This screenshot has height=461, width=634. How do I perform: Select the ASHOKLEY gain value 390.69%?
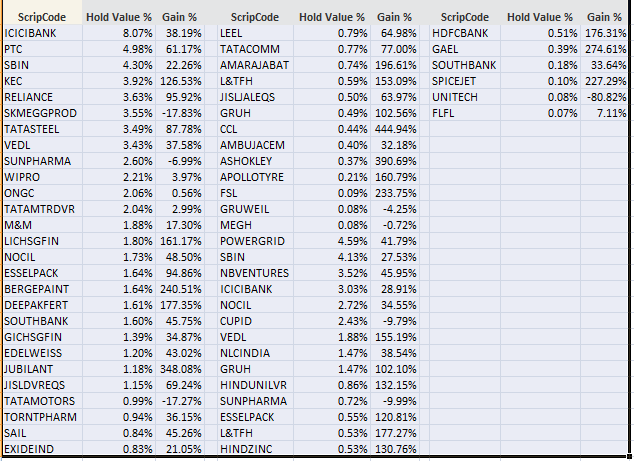[396, 161]
